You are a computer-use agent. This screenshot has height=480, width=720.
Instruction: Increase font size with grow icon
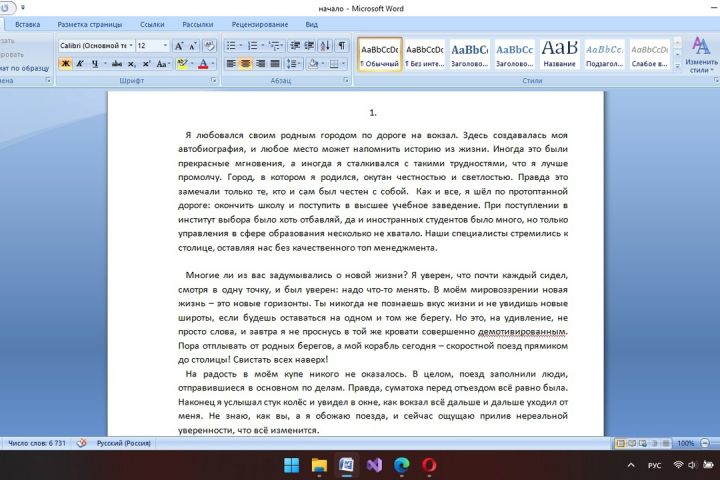point(179,46)
